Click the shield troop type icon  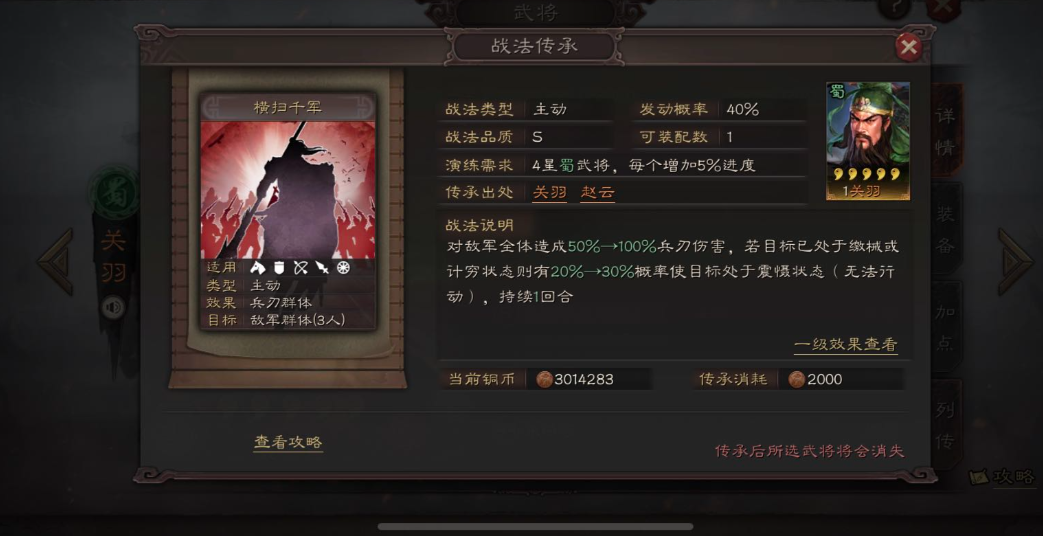click(x=279, y=268)
